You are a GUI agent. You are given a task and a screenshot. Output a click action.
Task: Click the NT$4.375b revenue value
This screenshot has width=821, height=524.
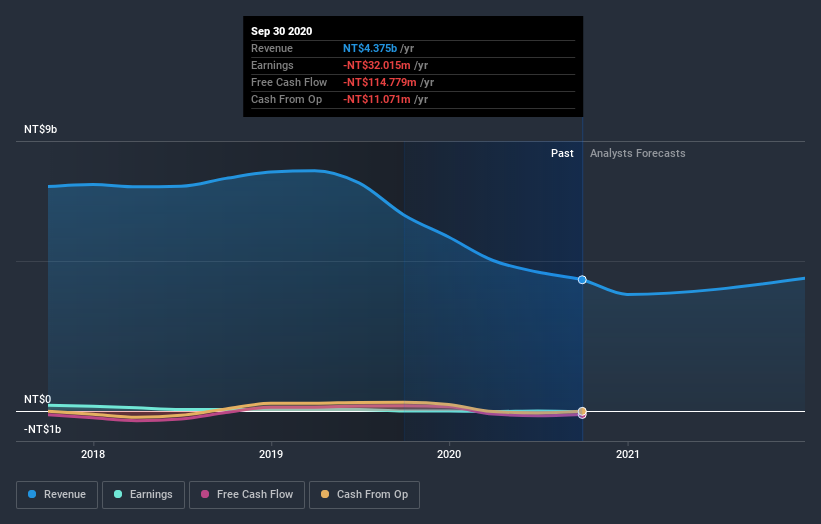pos(370,48)
